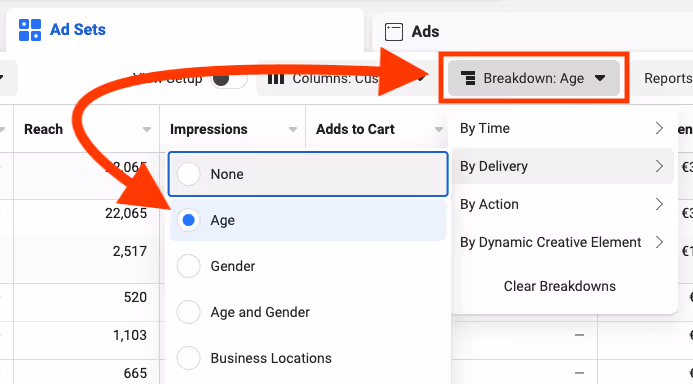Click the Impressions column header
Image resolution: width=693 pixels, height=384 pixels.
coord(209,129)
